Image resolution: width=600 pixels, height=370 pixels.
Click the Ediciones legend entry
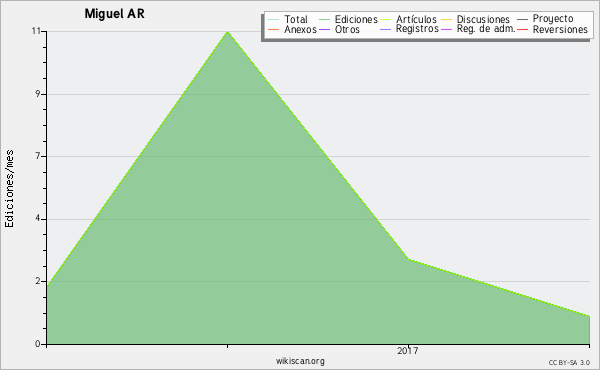pyautogui.click(x=348, y=19)
